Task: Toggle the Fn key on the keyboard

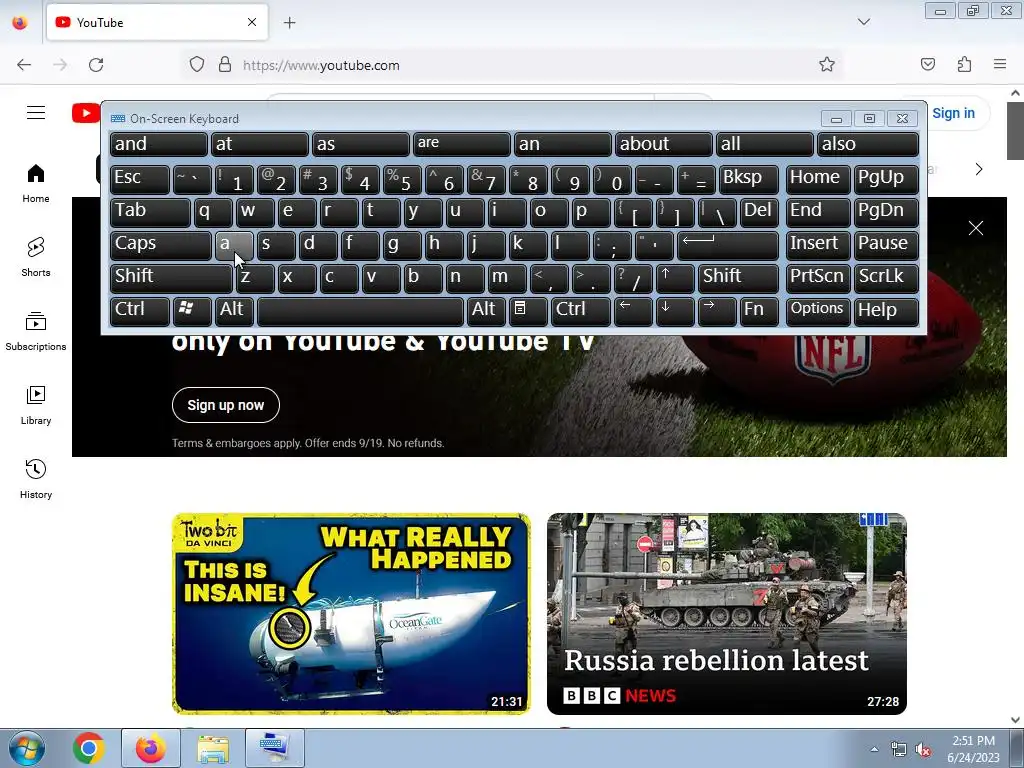Action: pos(758,310)
